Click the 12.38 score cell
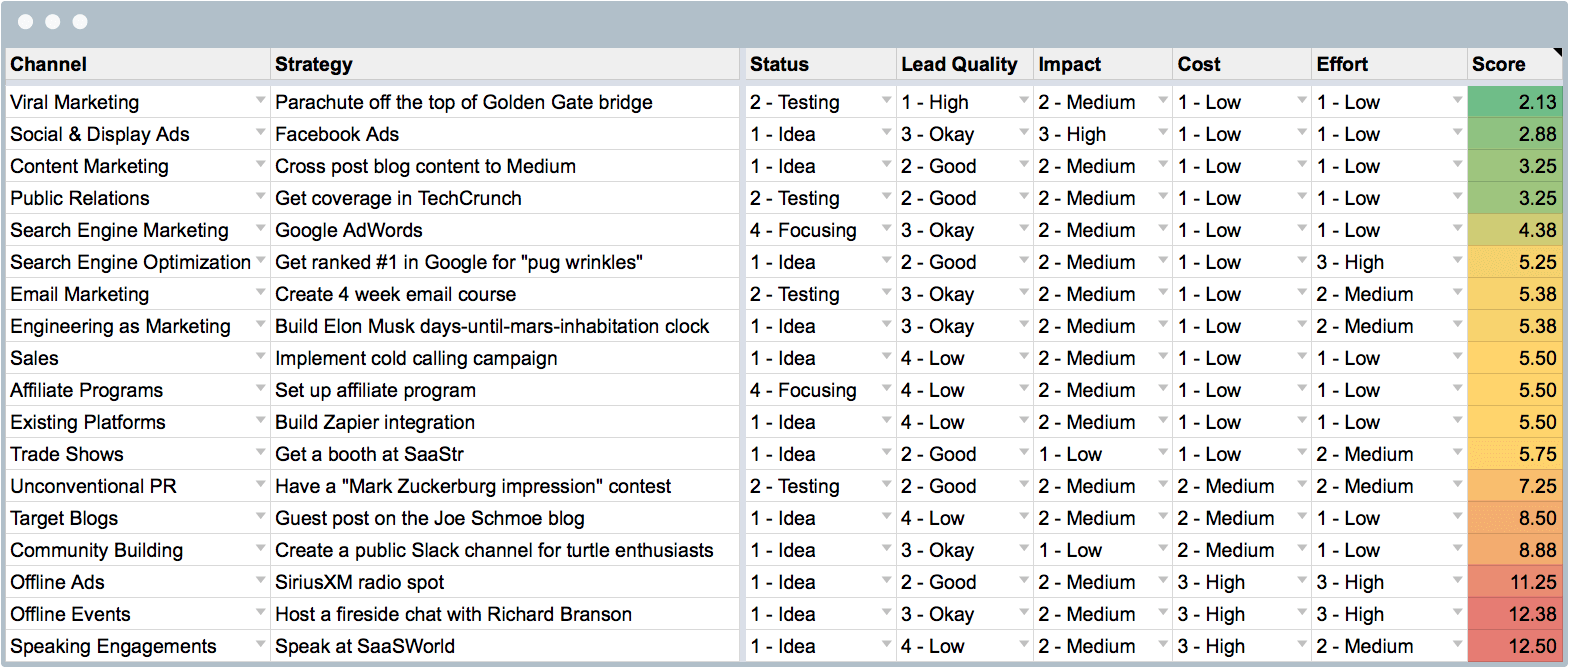The height and width of the screenshot is (667, 1569). click(1515, 614)
